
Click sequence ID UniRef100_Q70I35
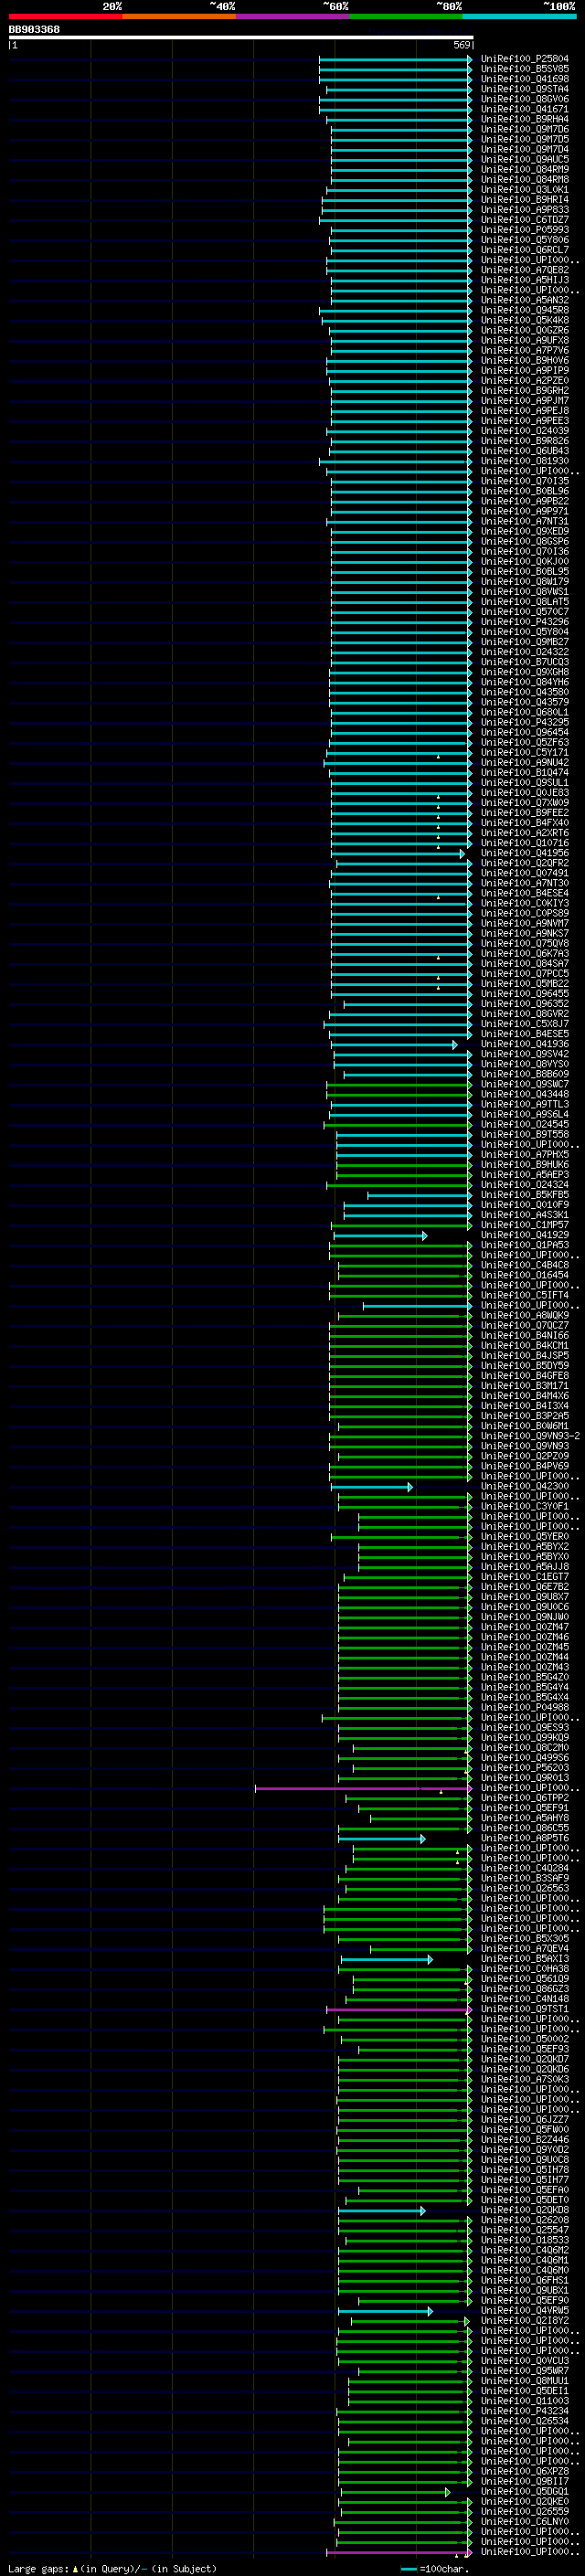click(525, 481)
